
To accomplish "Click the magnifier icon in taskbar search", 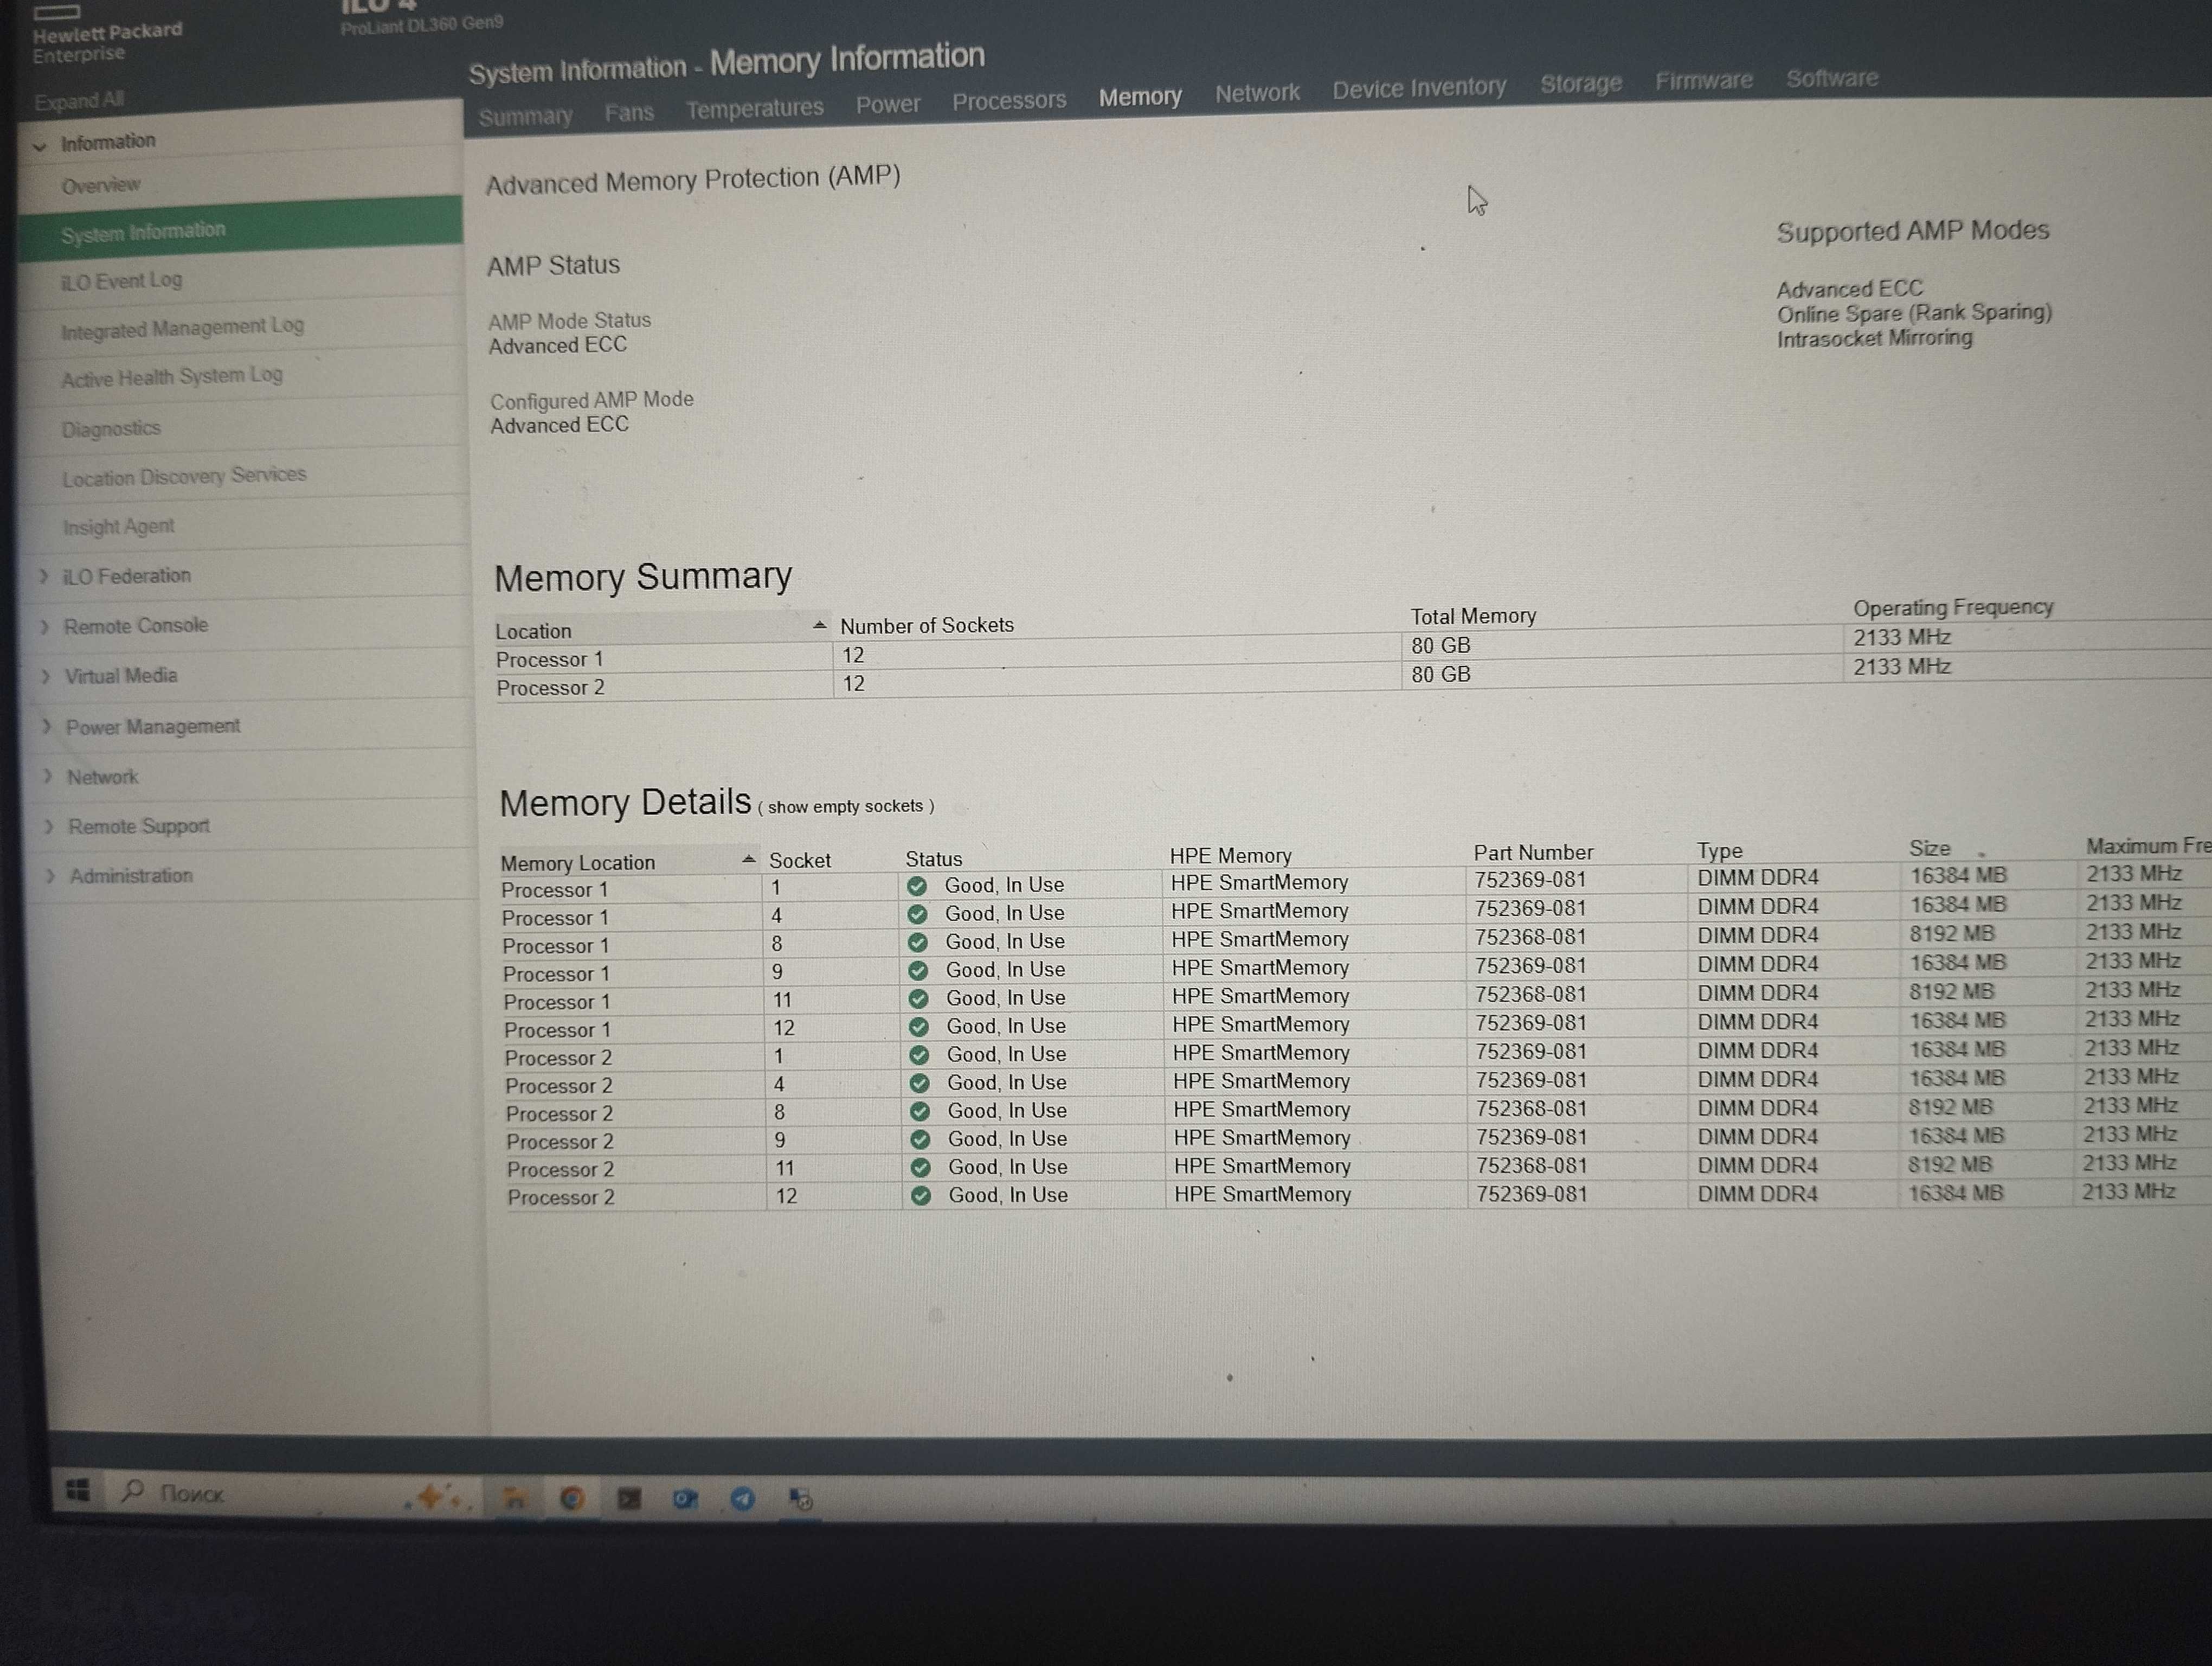I will point(132,1491).
